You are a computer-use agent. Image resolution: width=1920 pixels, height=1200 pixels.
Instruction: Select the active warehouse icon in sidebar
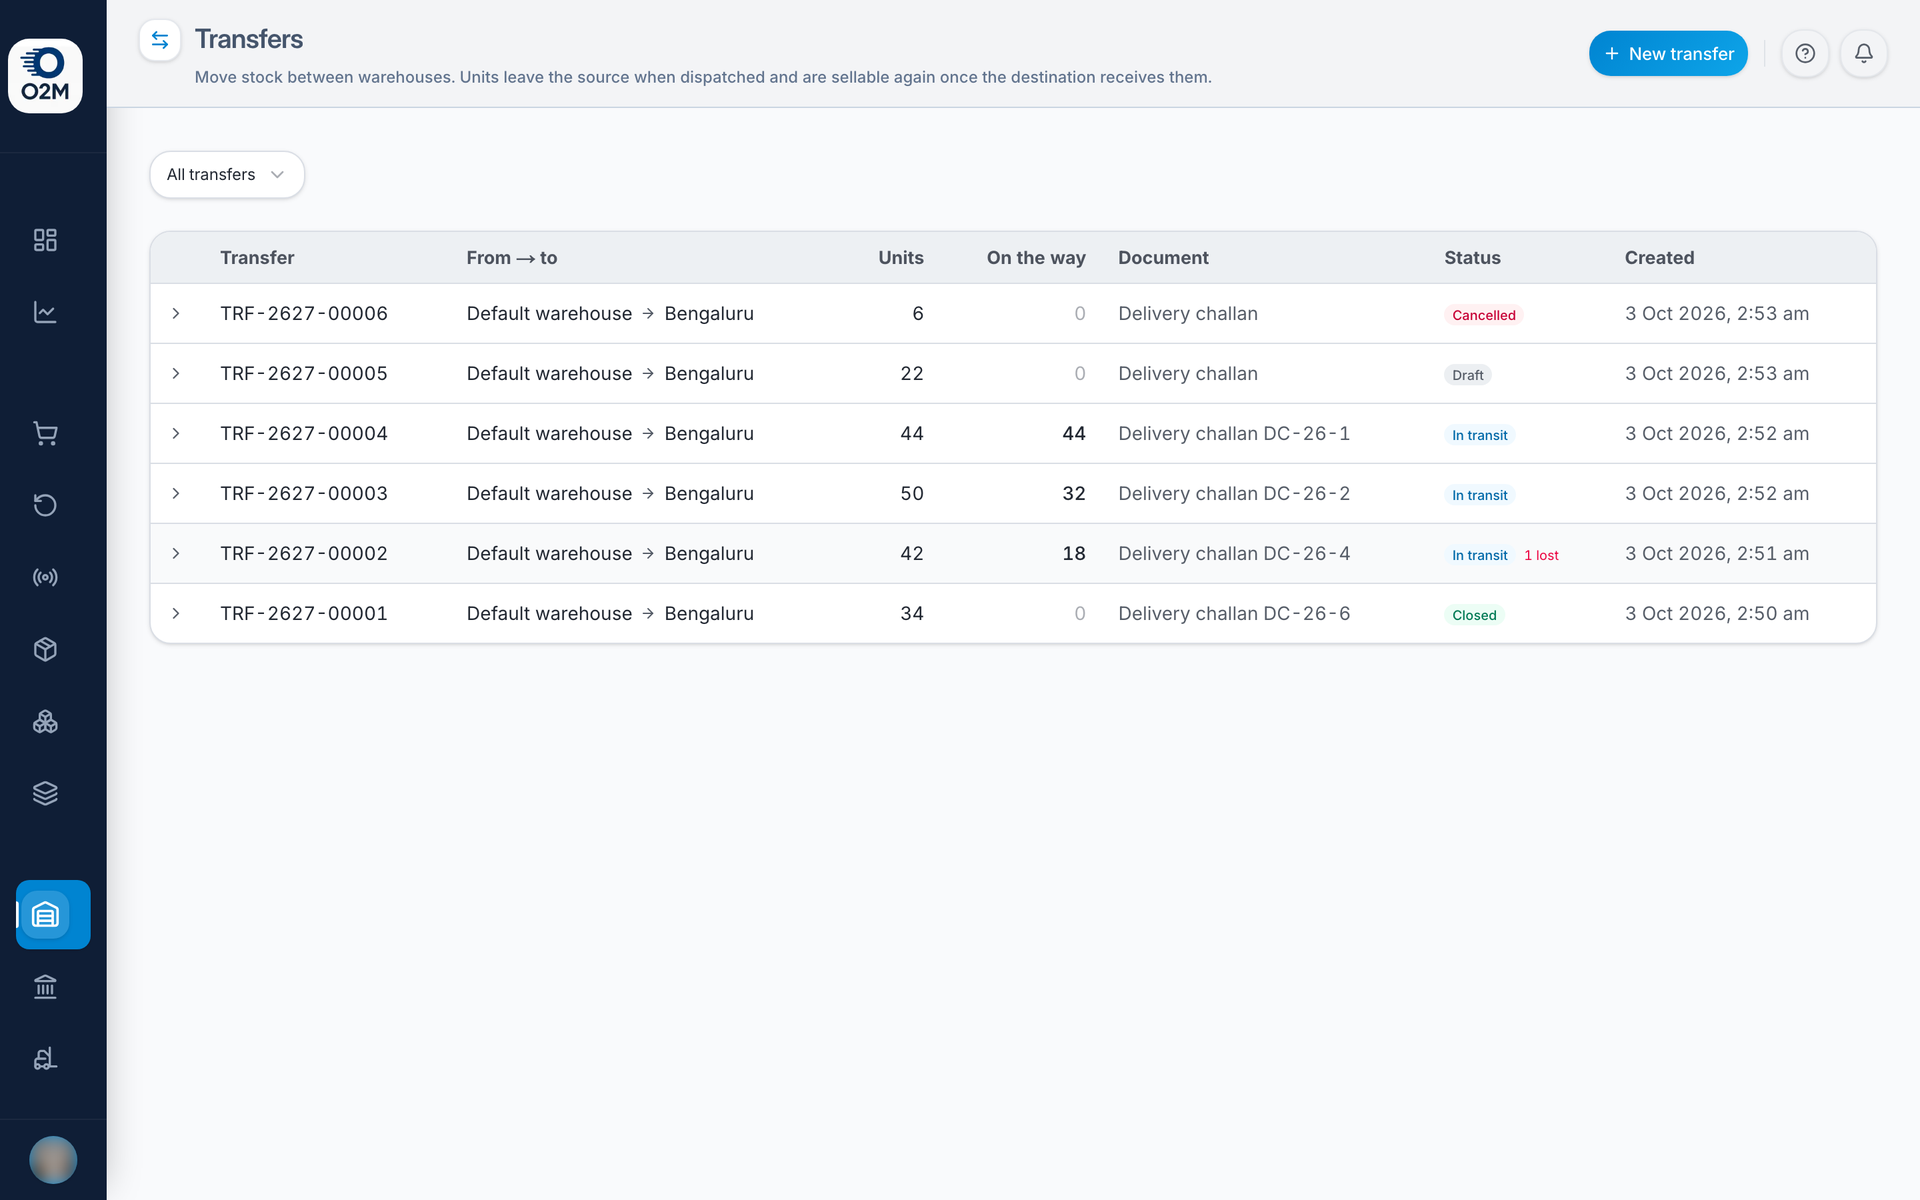[x=53, y=914]
